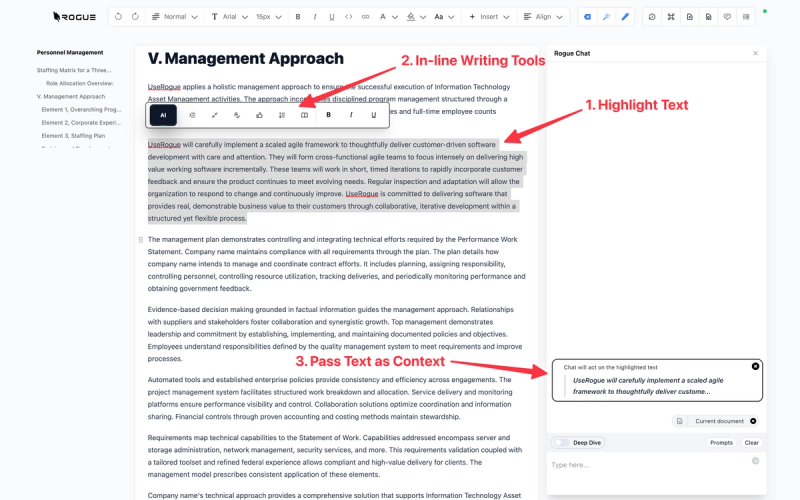The image size is (800, 500).
Task: Click the shorten text icon in the inline toolbar
Action: click(192, 115)
